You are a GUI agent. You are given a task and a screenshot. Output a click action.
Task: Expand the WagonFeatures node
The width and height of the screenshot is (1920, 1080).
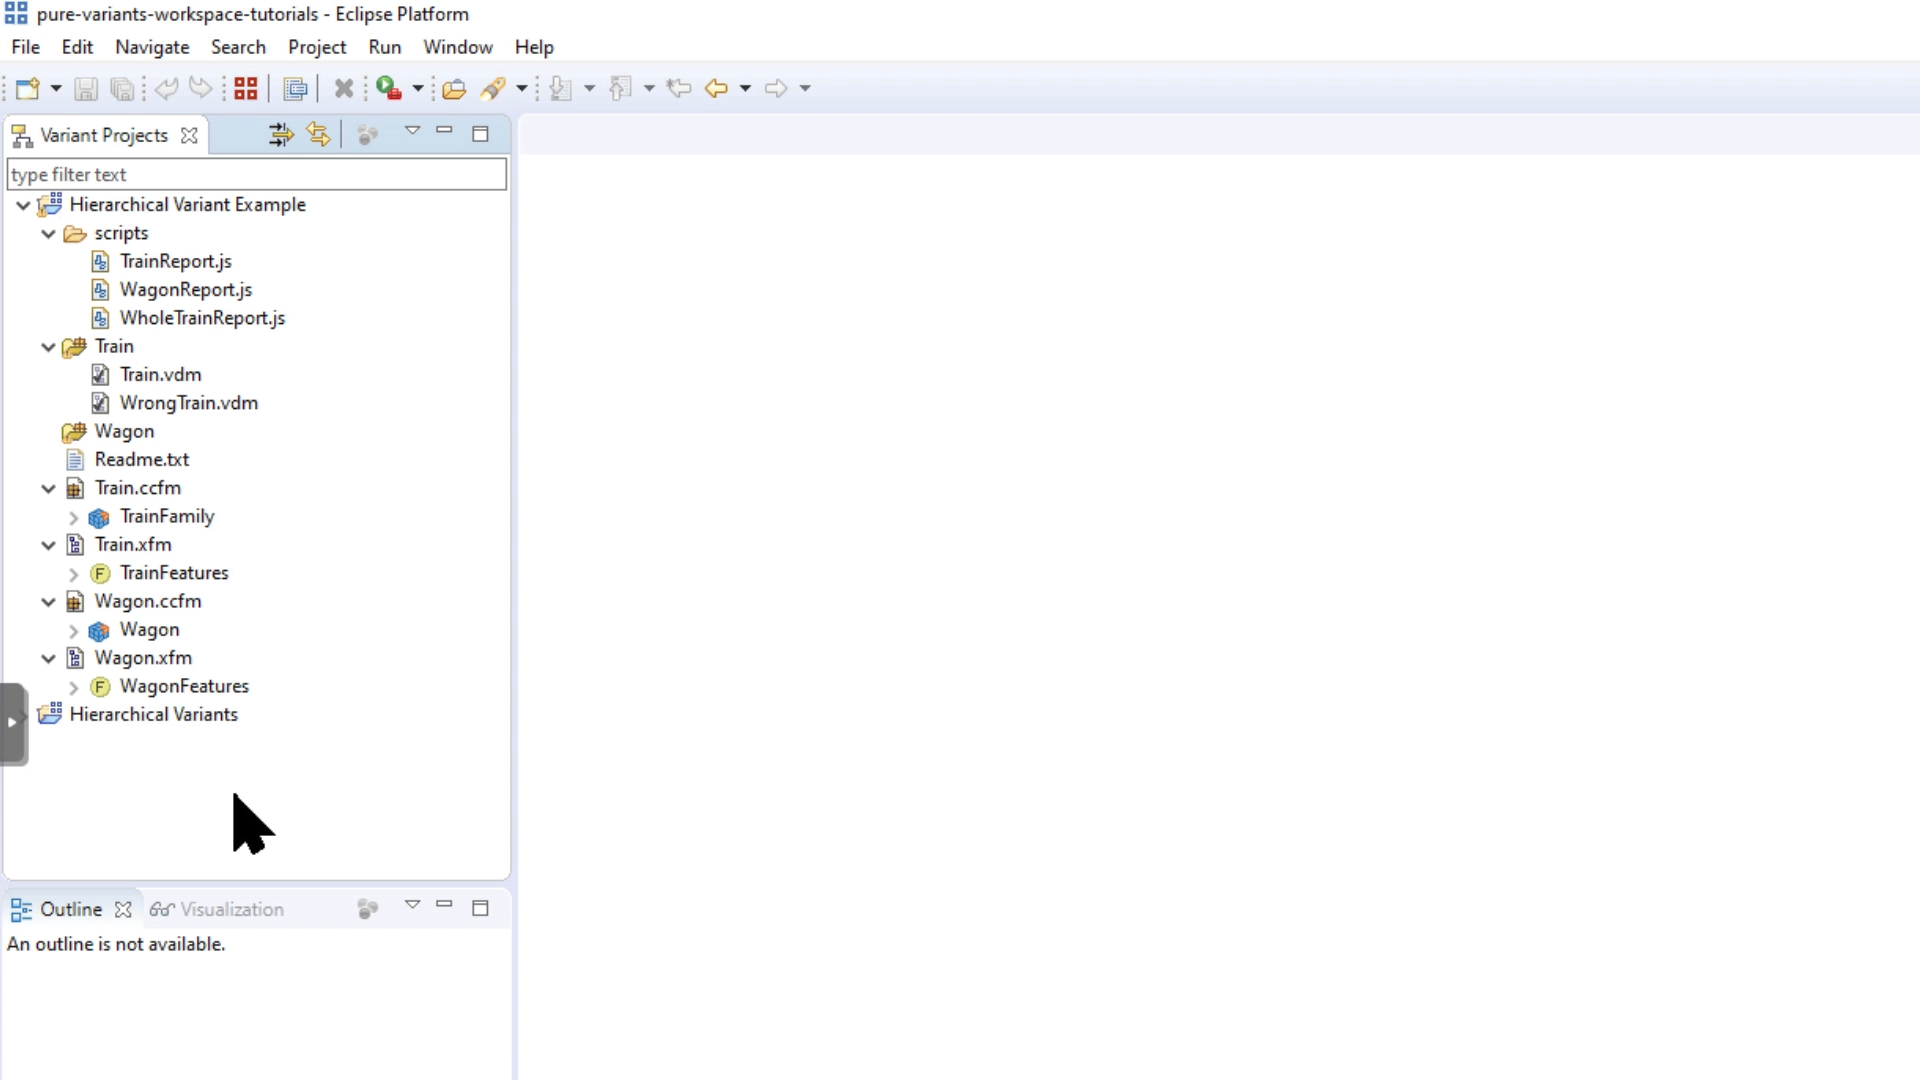click(73, 688)
